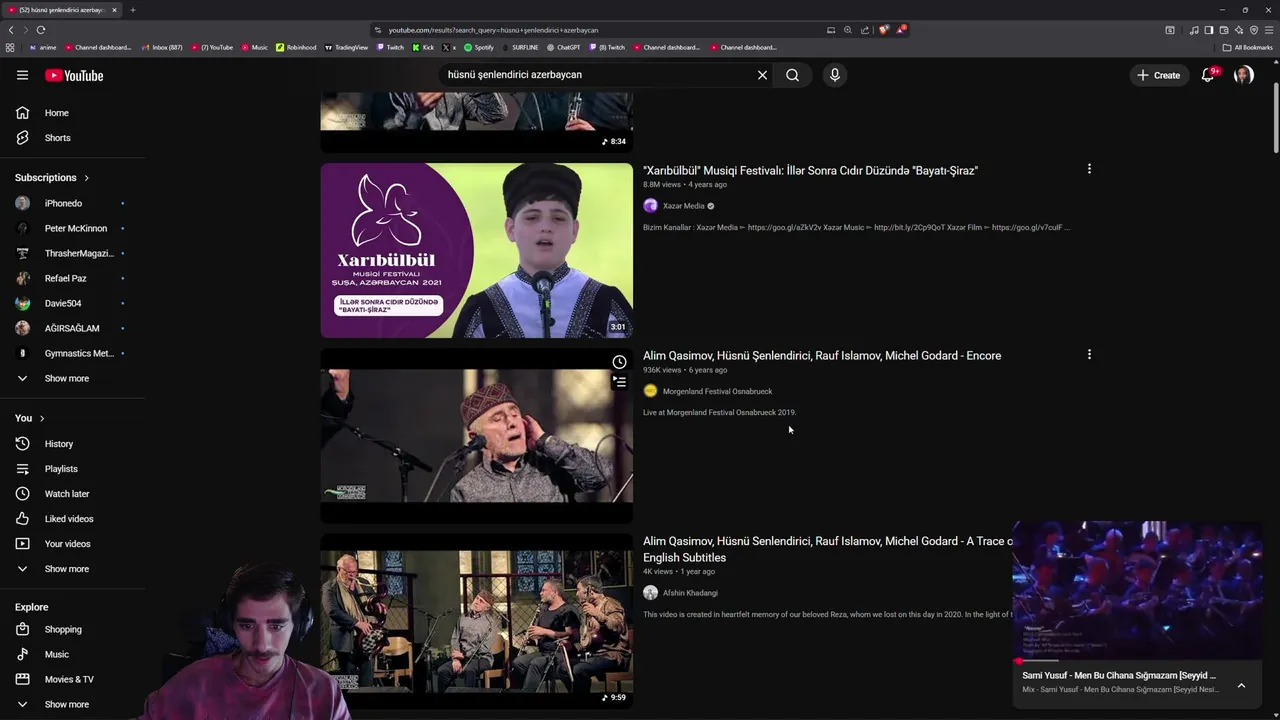Start voice search with microphone
The height and width of the screenshot is (720, 1280).
pyautogui.click(x=834, y=75)
